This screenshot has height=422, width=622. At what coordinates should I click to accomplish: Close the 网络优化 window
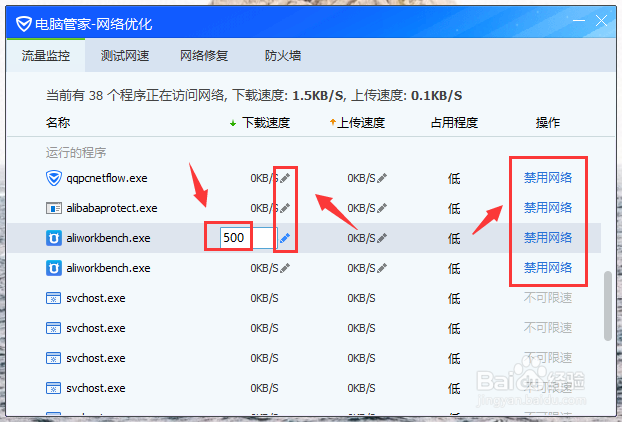(x=601, y=21)
